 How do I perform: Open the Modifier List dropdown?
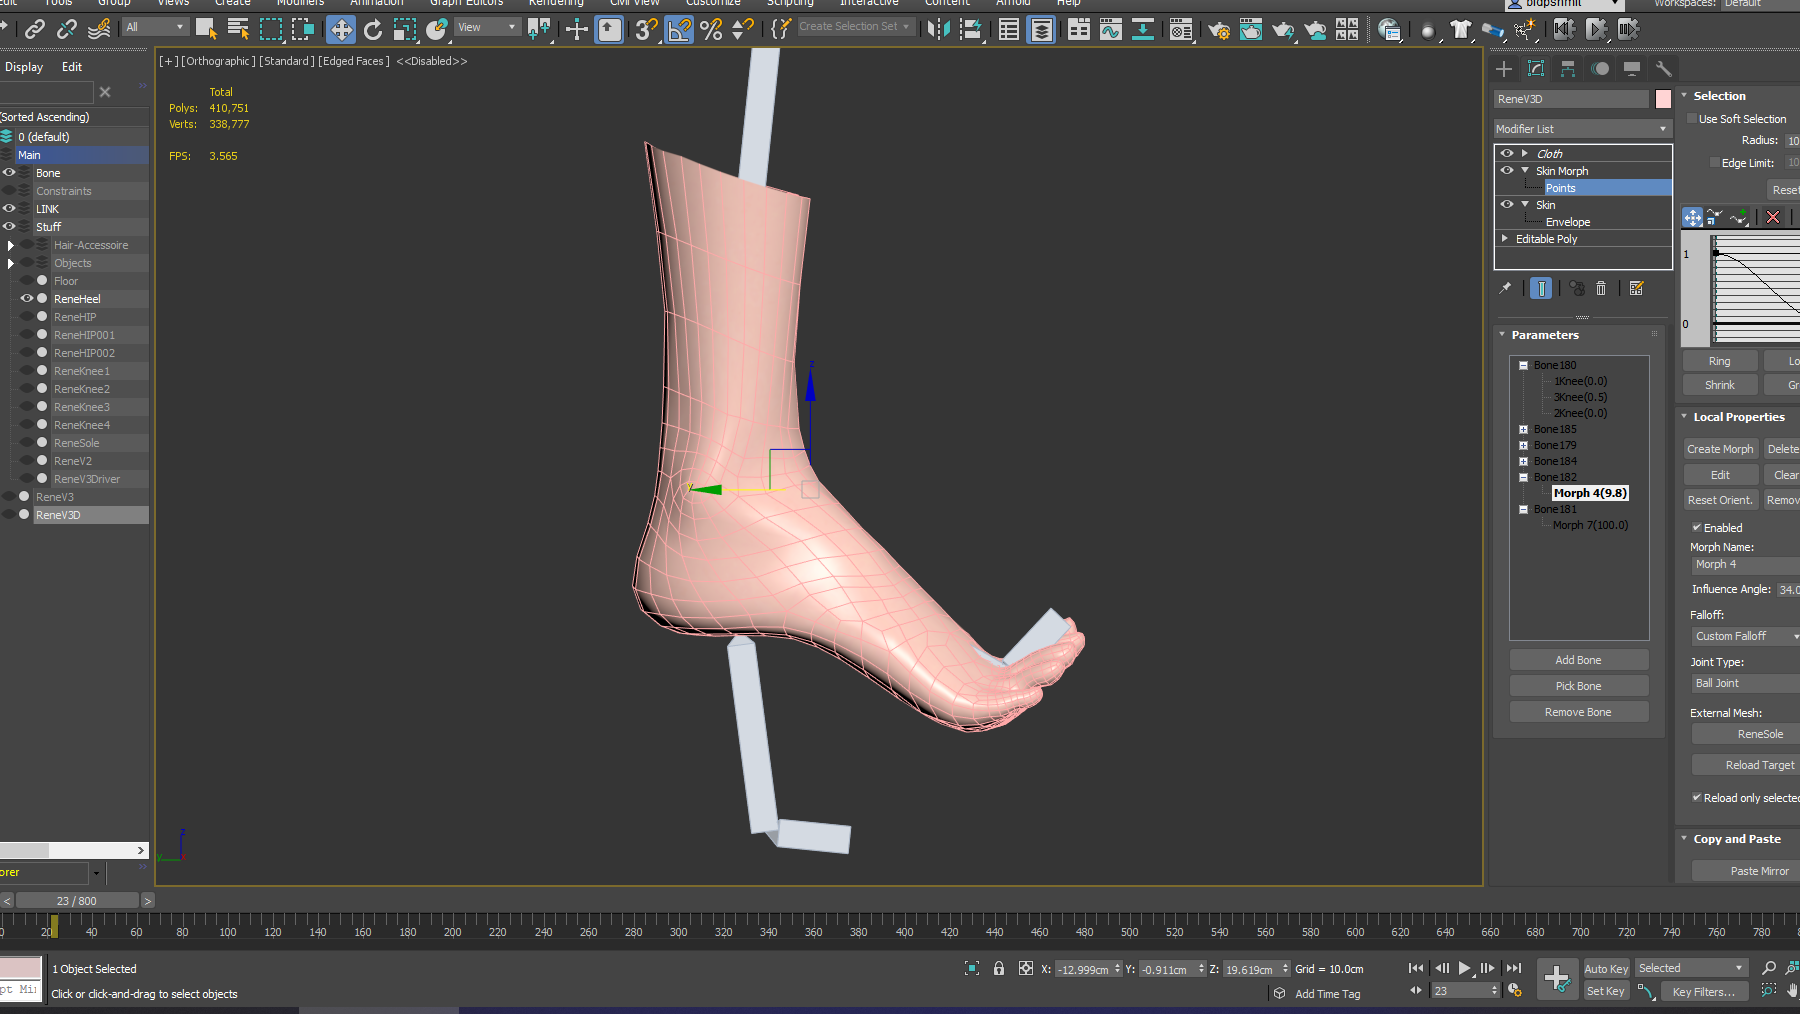click(x=1581, y=128)
